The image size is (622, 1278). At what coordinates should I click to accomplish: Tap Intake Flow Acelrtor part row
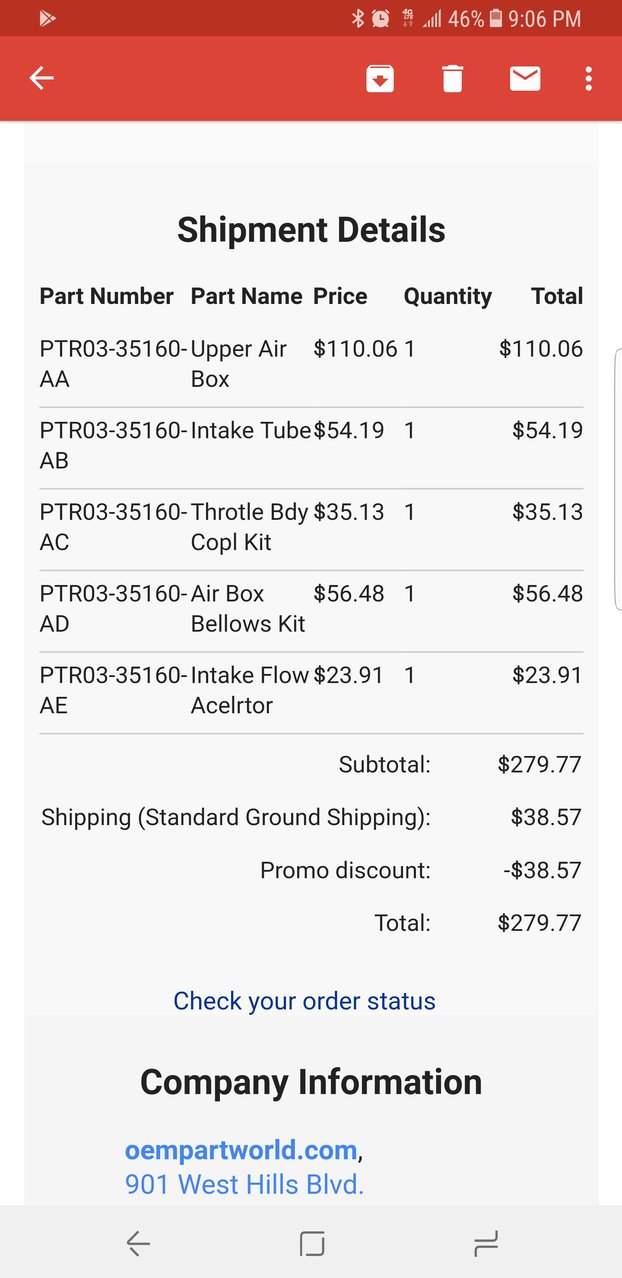coord(311,690)
